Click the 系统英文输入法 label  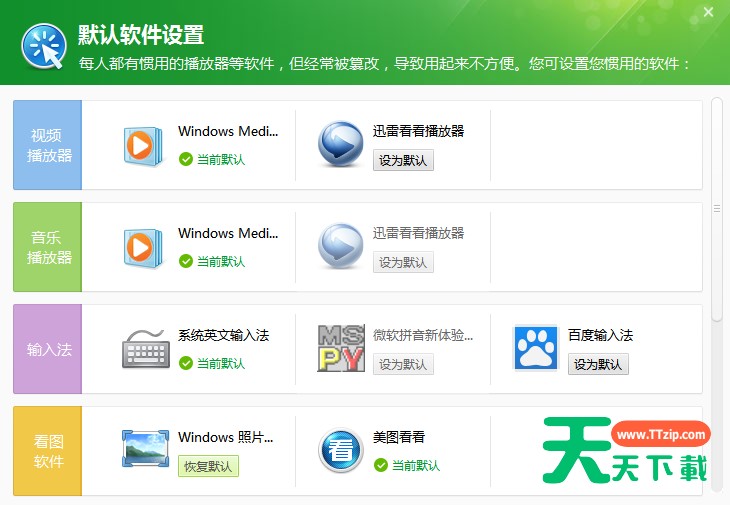pyautogui.click(x=223, y=335)
